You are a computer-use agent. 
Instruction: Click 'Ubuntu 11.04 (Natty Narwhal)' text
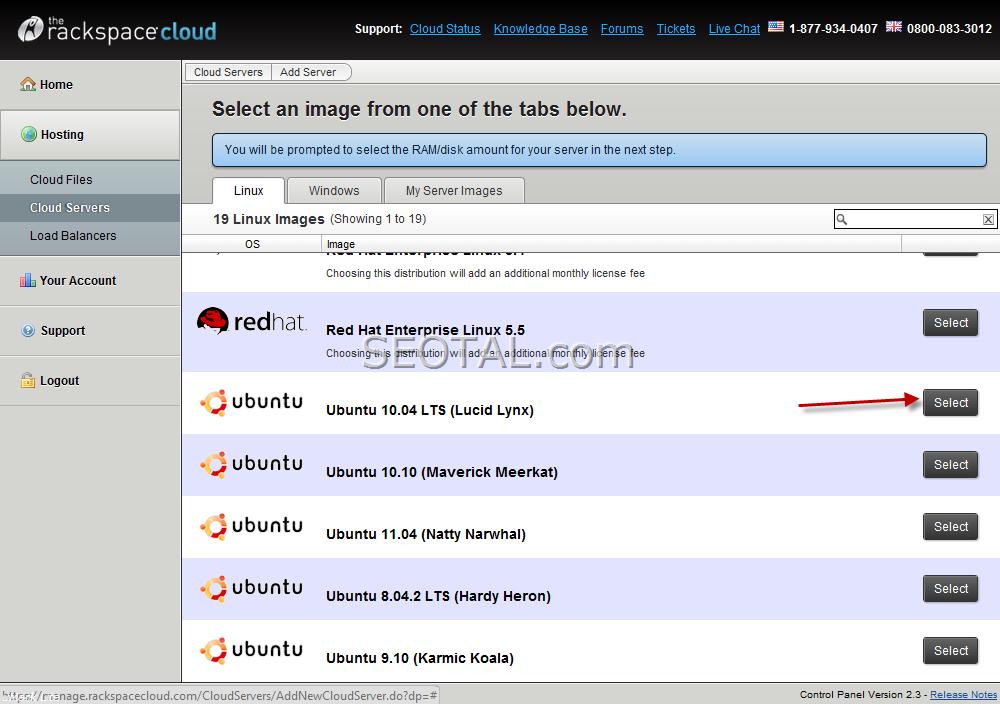point(426,534)
